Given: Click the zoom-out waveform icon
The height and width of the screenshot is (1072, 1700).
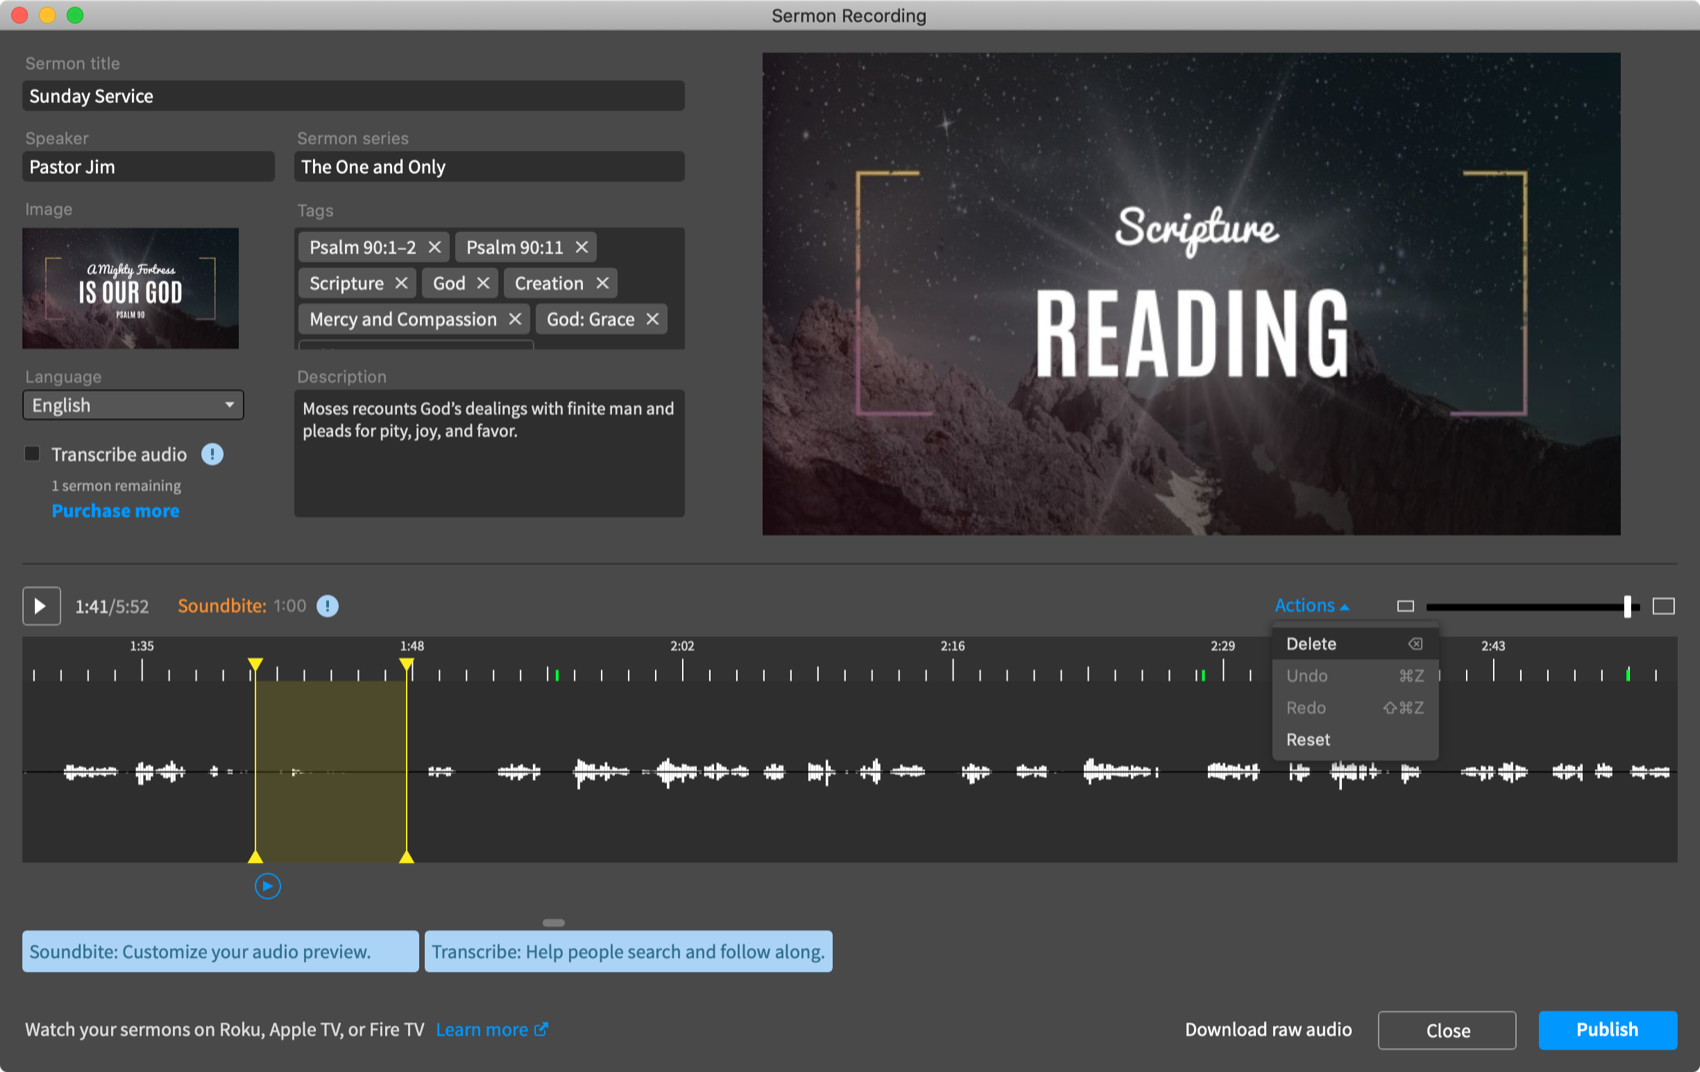Looking at the screenshot, I should (x=1405, y=606).
